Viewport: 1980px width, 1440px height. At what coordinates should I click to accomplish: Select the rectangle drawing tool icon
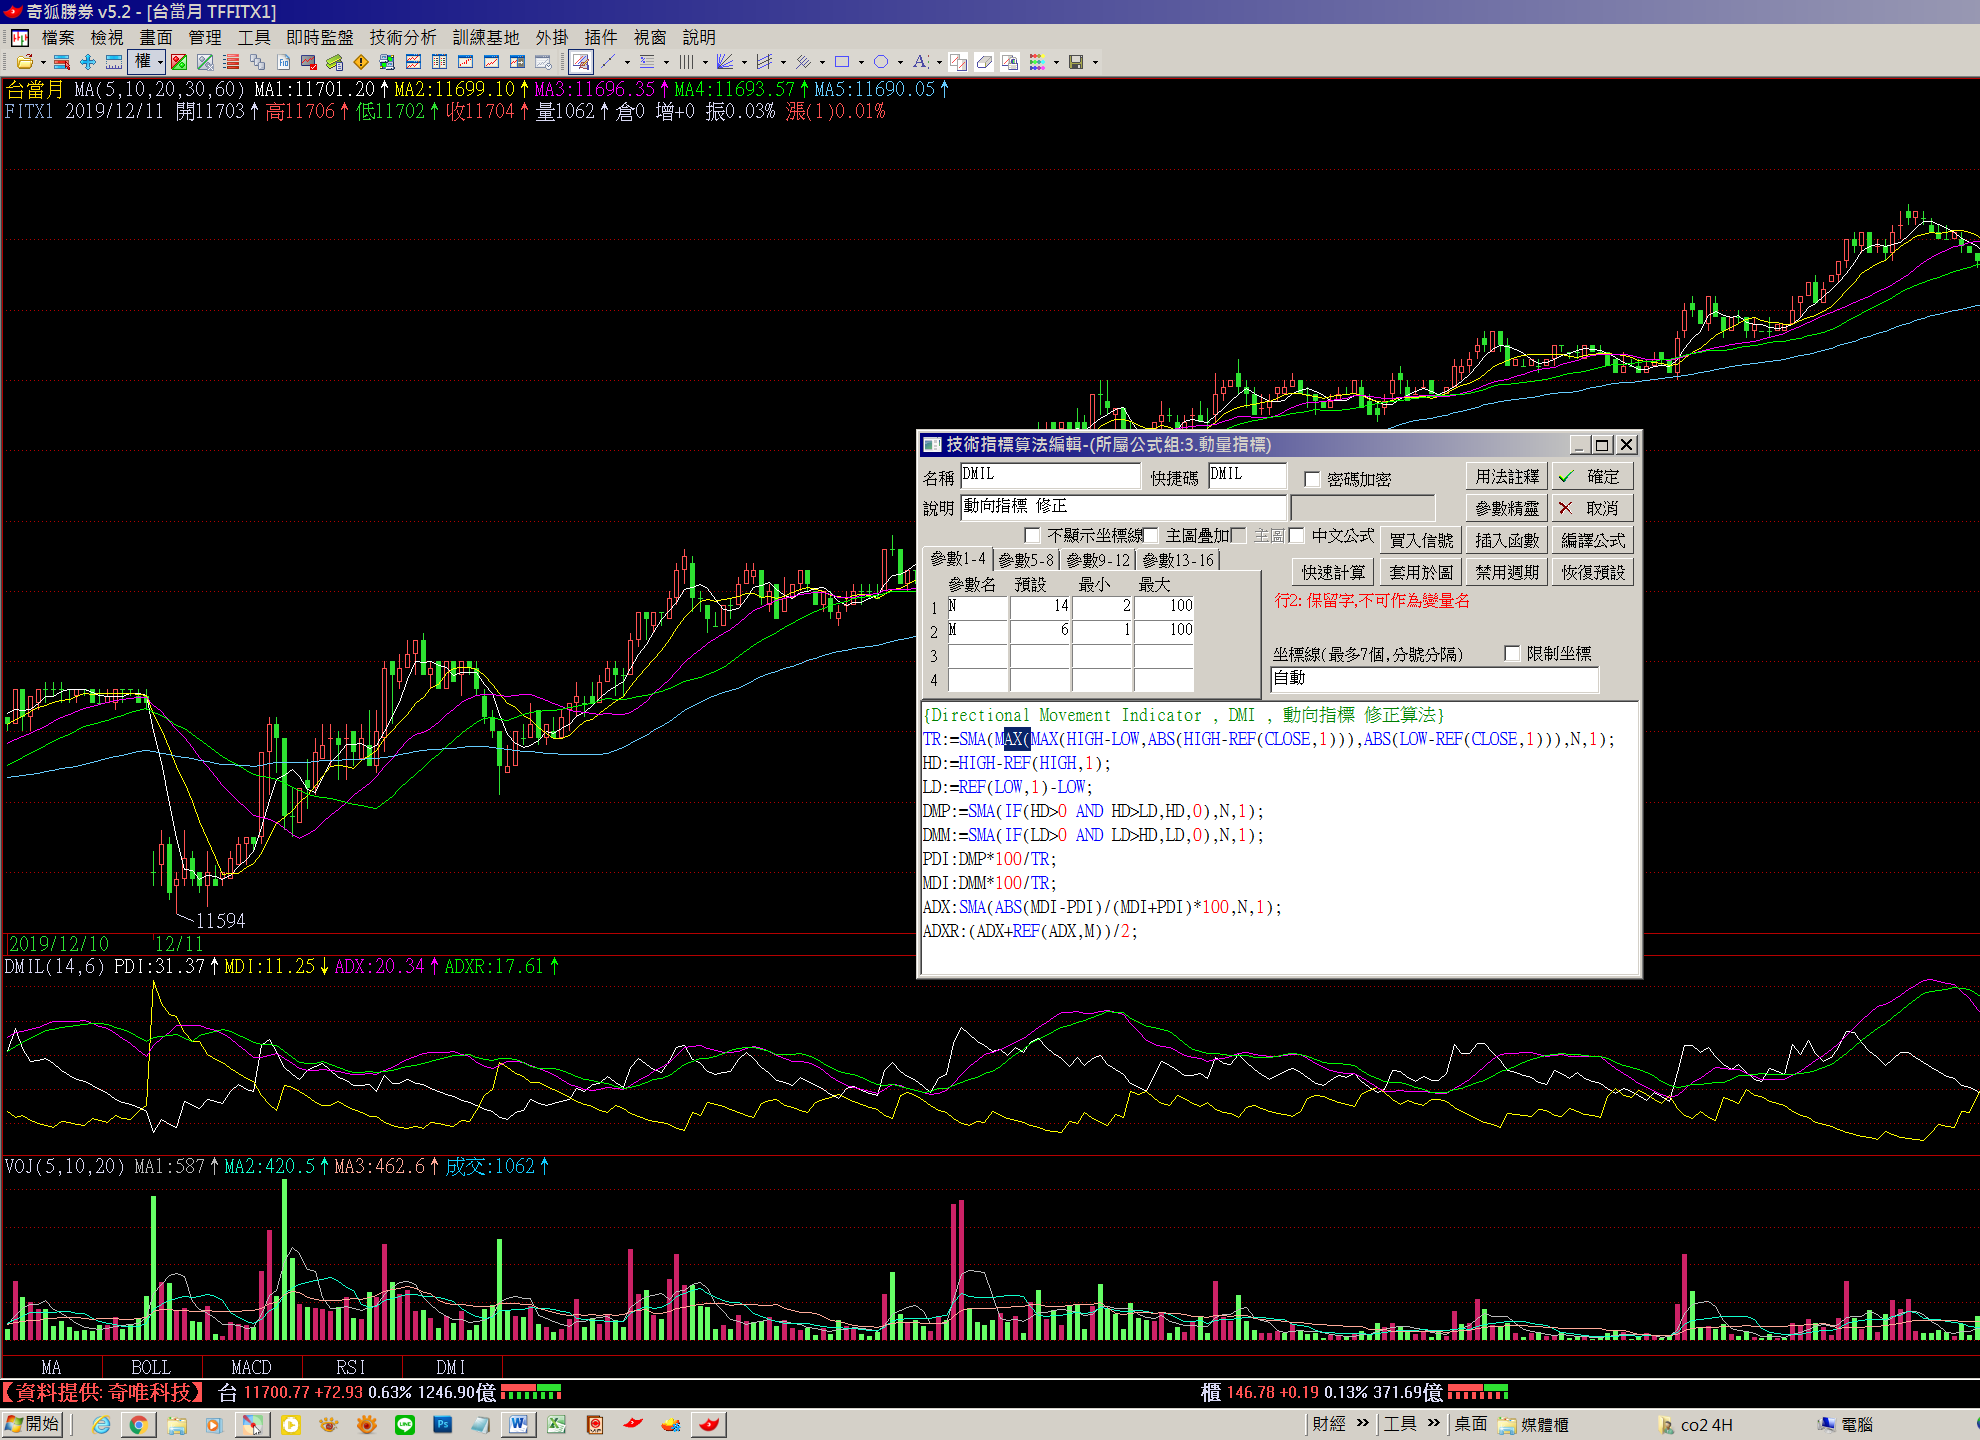[842, 62]
